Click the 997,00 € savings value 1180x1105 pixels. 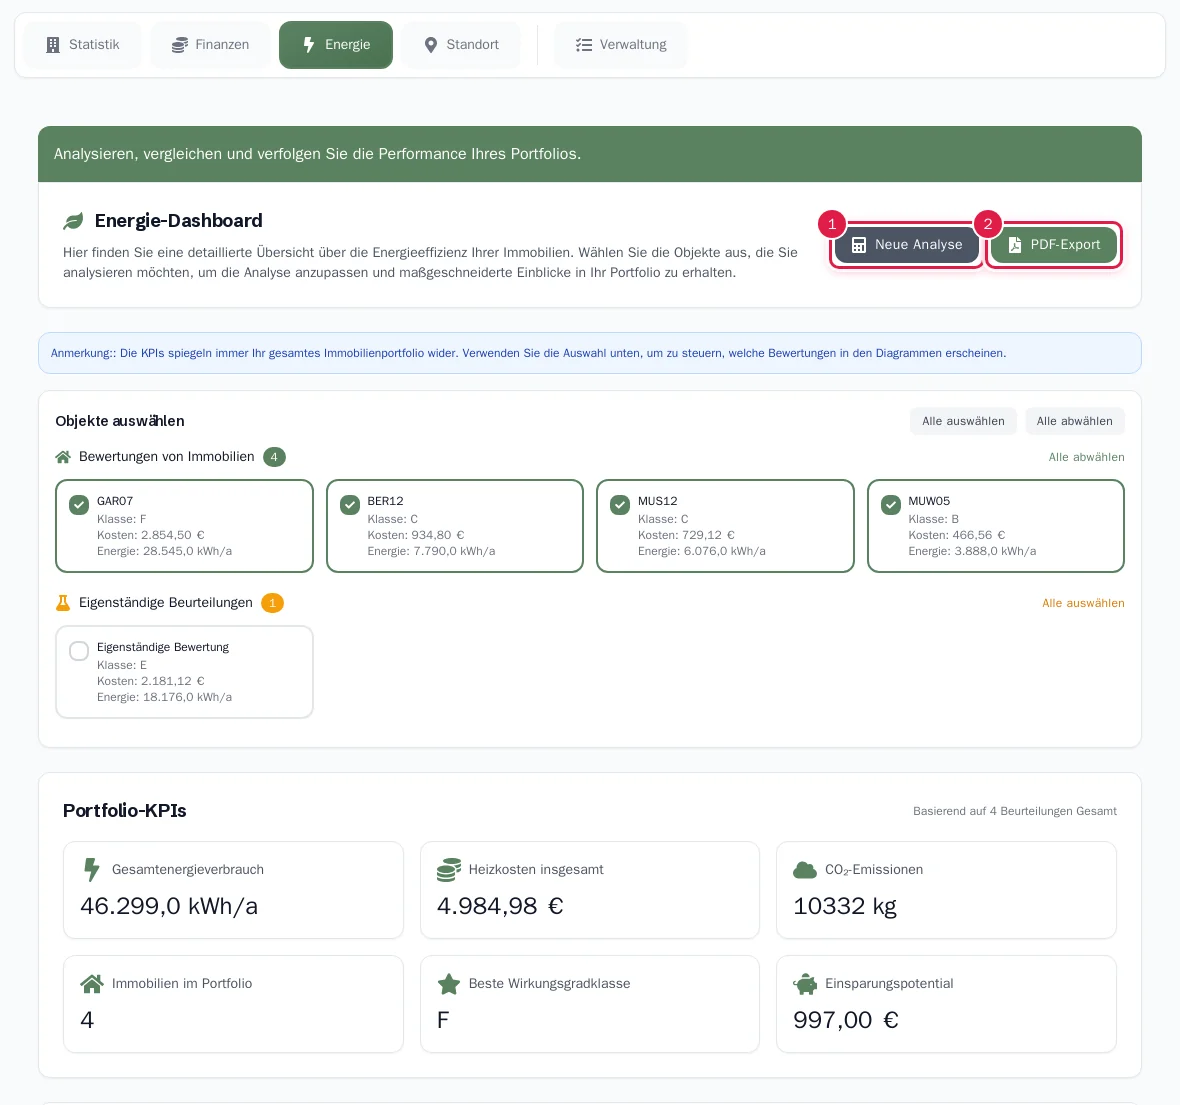(x=846, y=1021)
